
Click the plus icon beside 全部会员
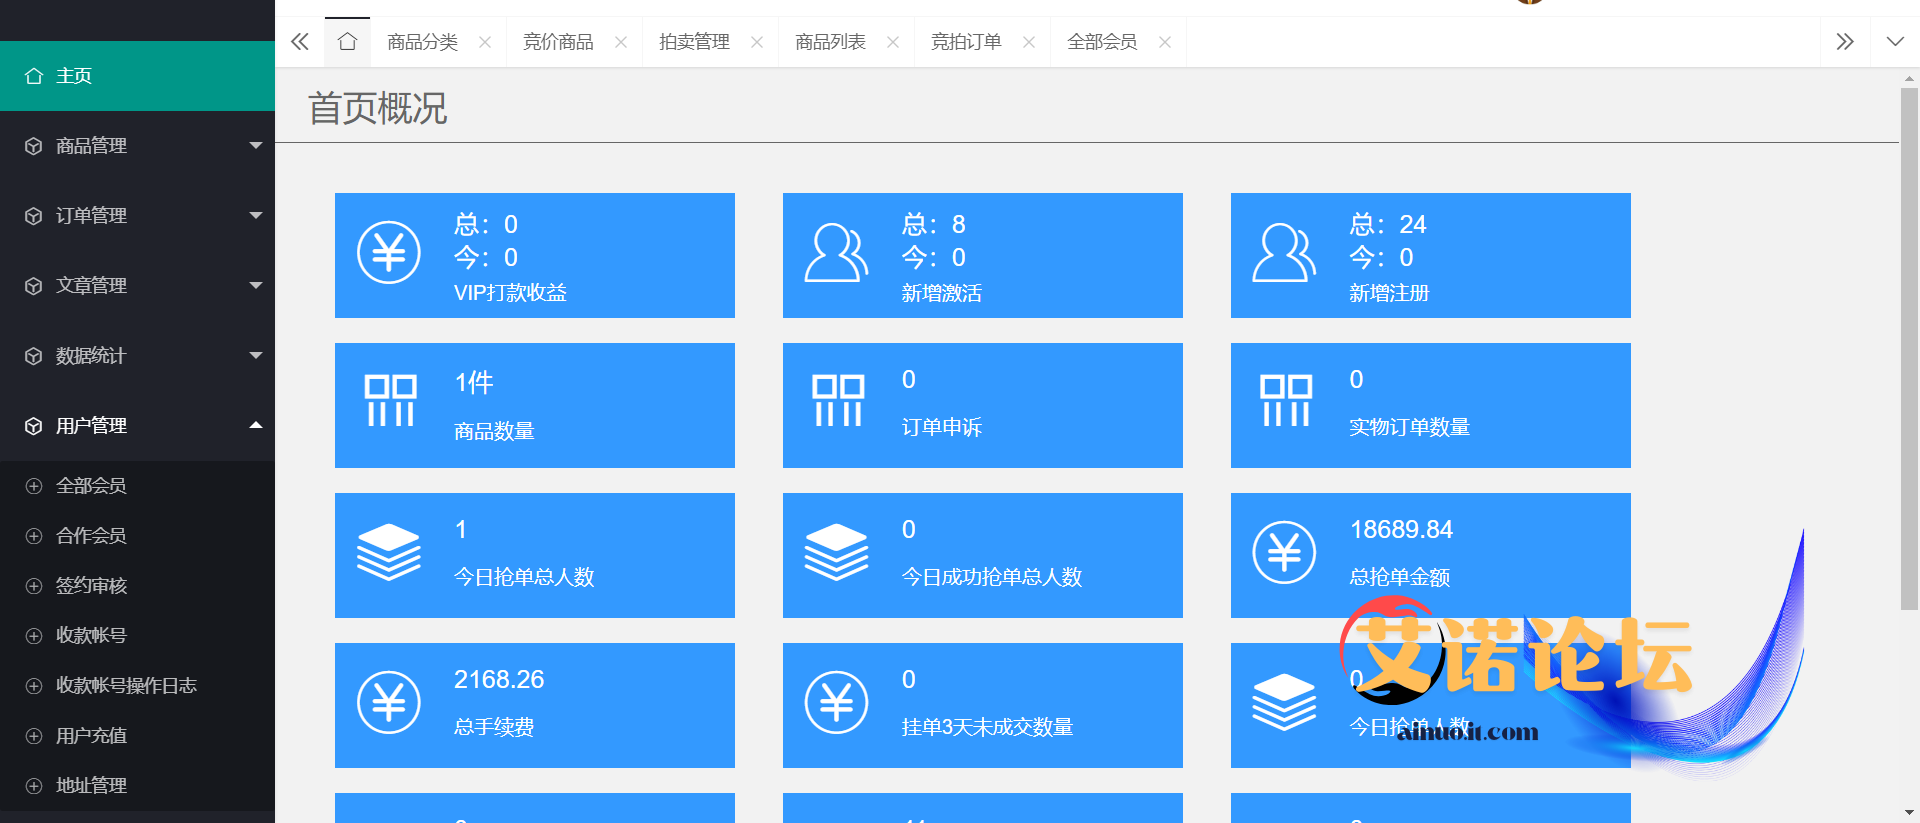point(34,486)
